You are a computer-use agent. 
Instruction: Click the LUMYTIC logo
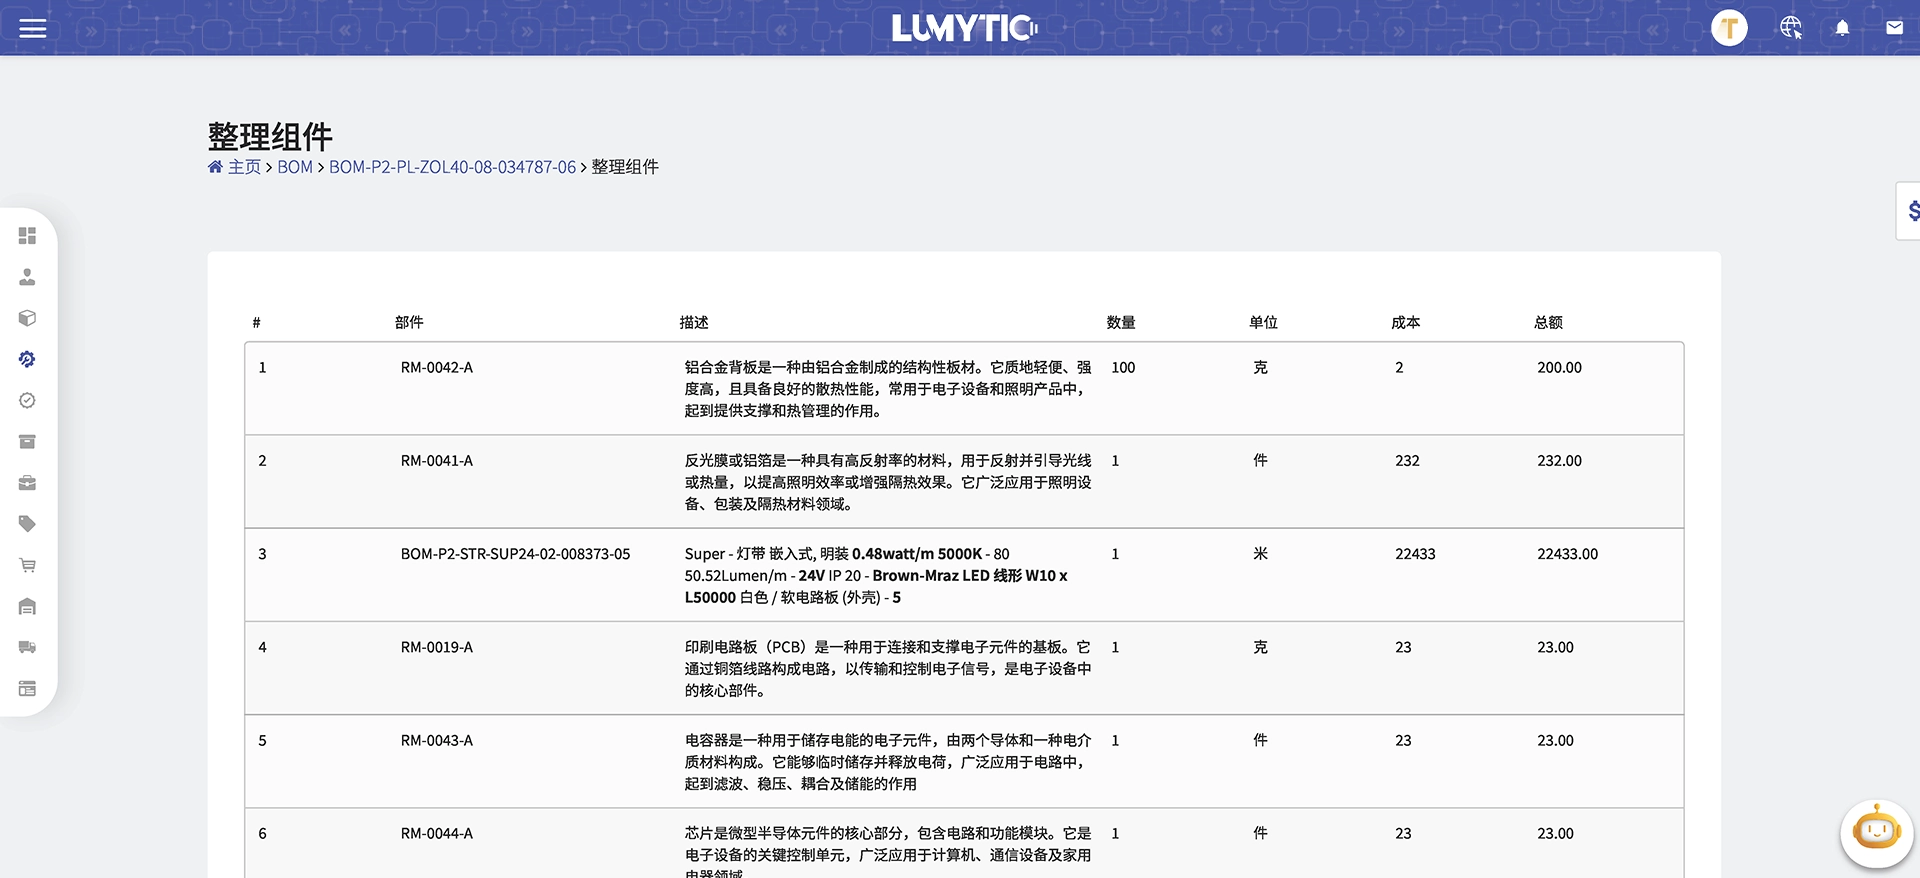tap(964, 28)
